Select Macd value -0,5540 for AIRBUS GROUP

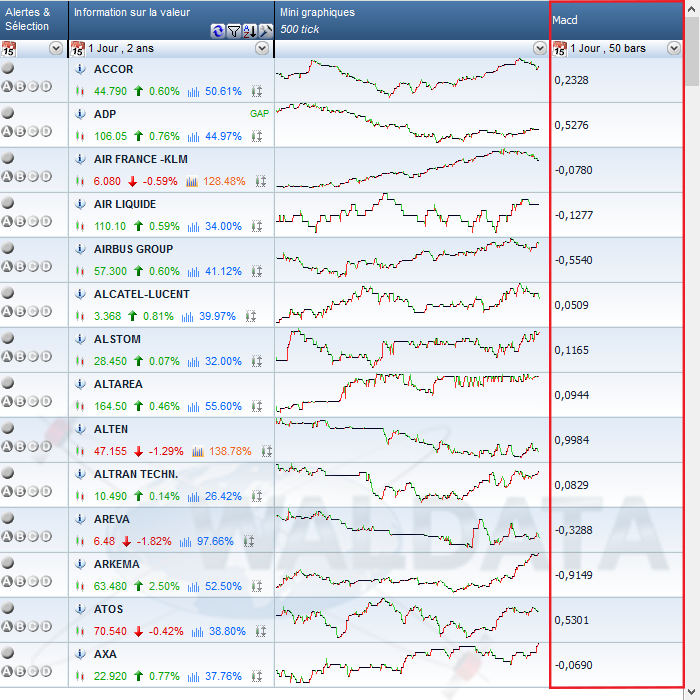(573, 260)
